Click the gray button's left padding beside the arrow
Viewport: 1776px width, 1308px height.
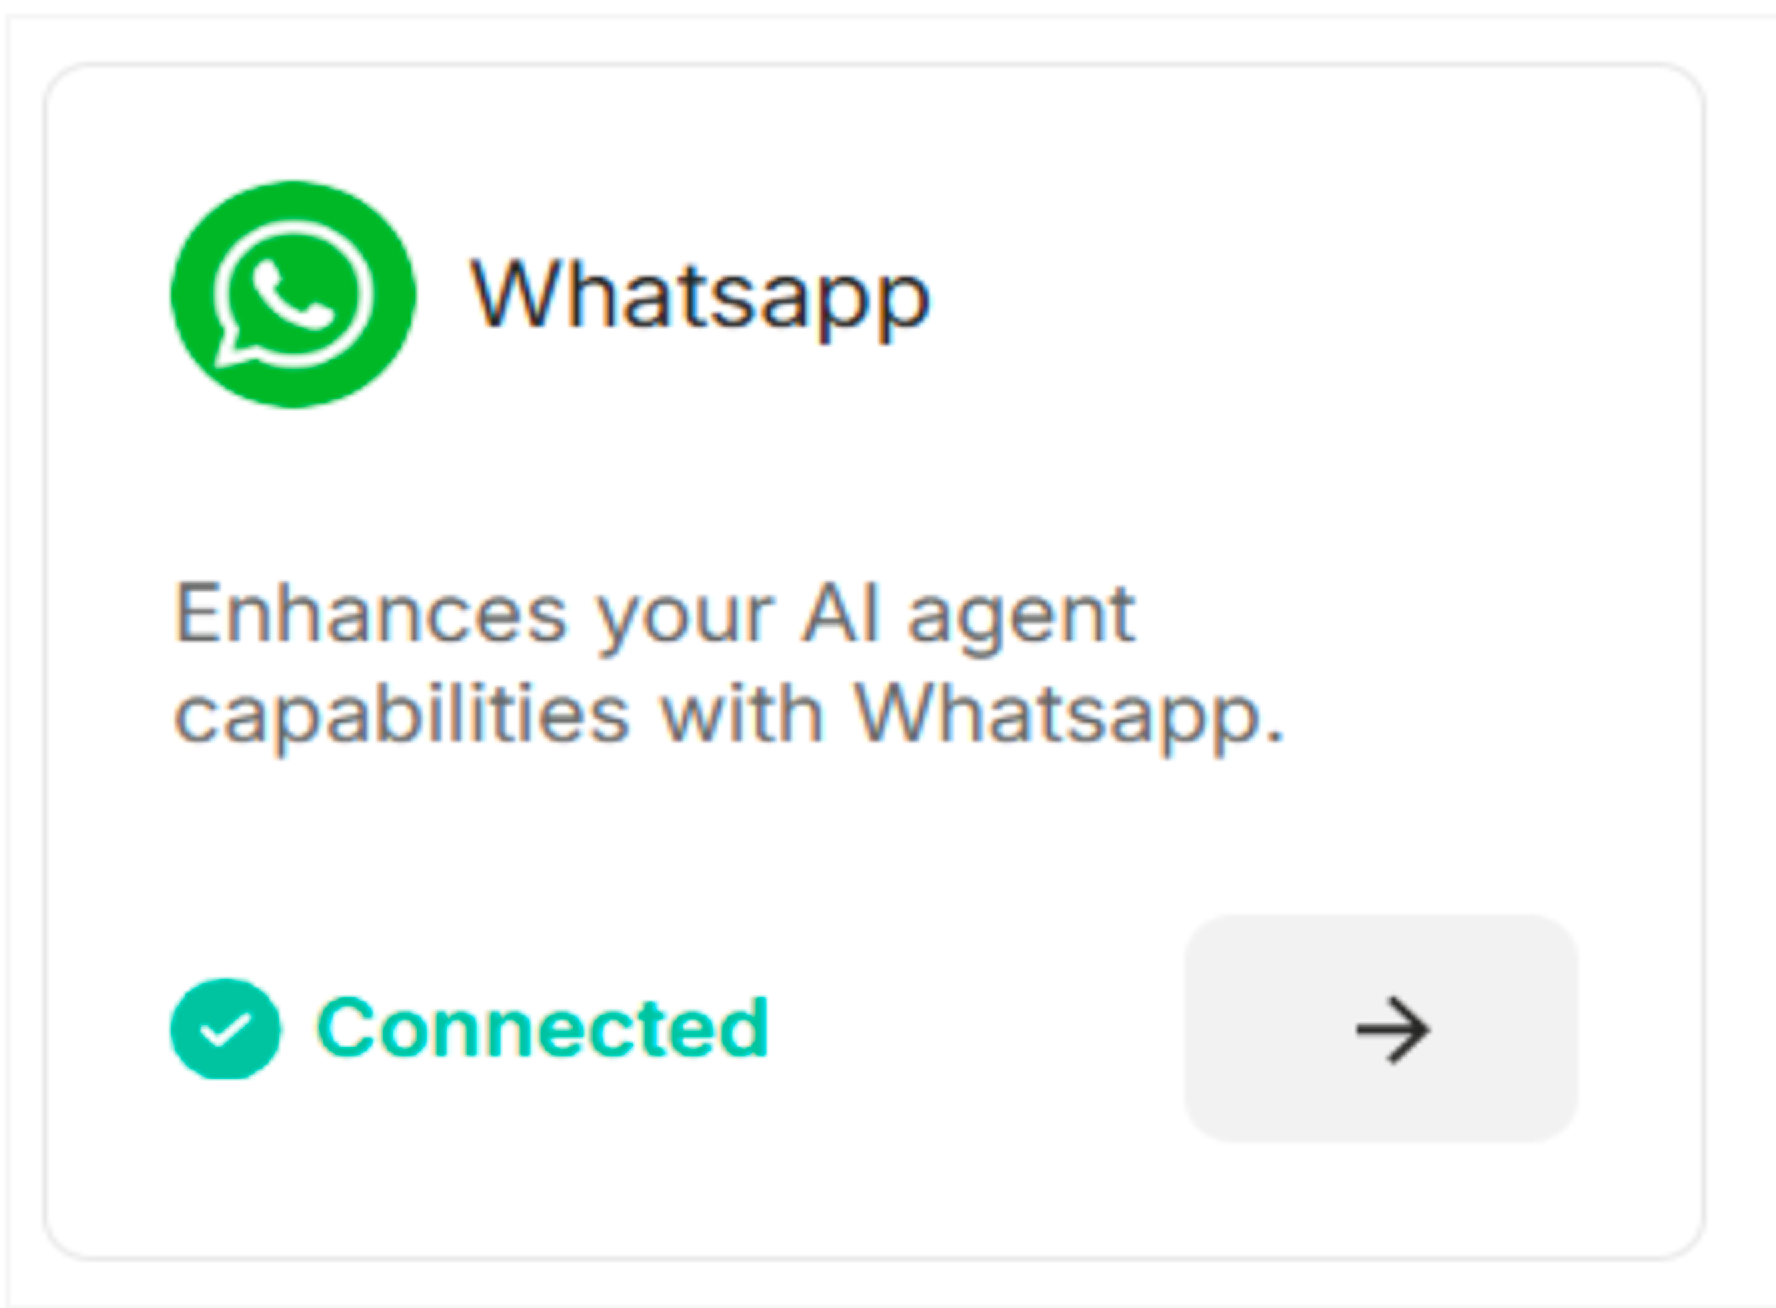point(1265,1028)
